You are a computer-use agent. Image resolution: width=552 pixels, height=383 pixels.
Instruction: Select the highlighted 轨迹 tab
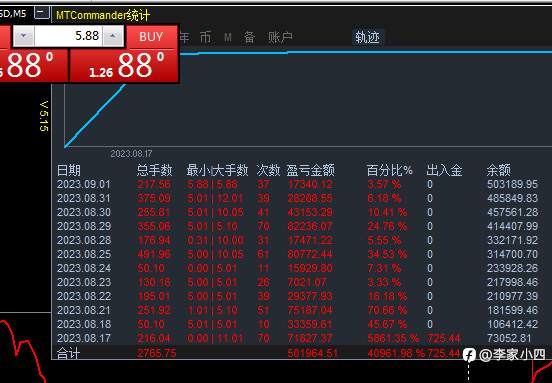pos(368,37)
